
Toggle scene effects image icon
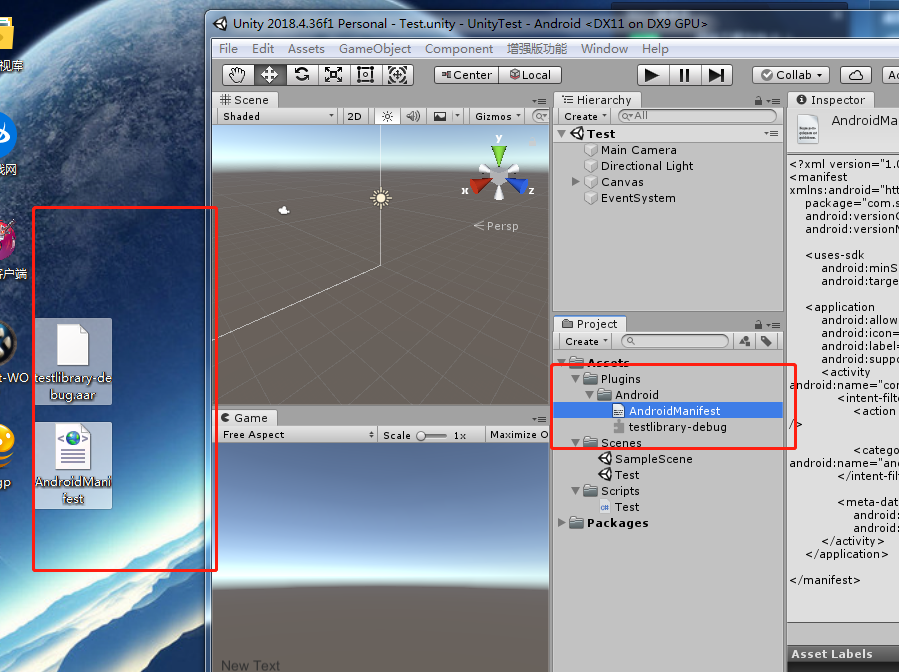click(x=440, y=116)
